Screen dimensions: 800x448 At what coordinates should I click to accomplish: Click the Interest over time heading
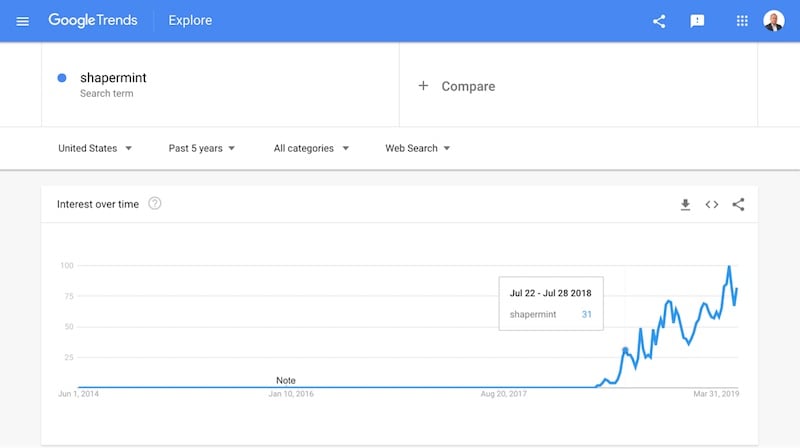click(98, 204)
